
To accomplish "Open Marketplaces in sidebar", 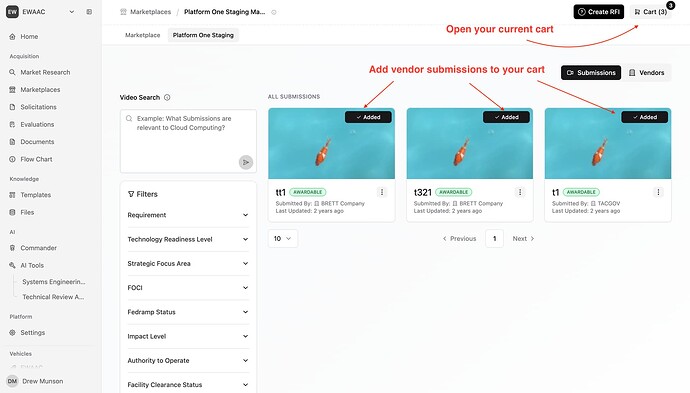I will [40, 89].
